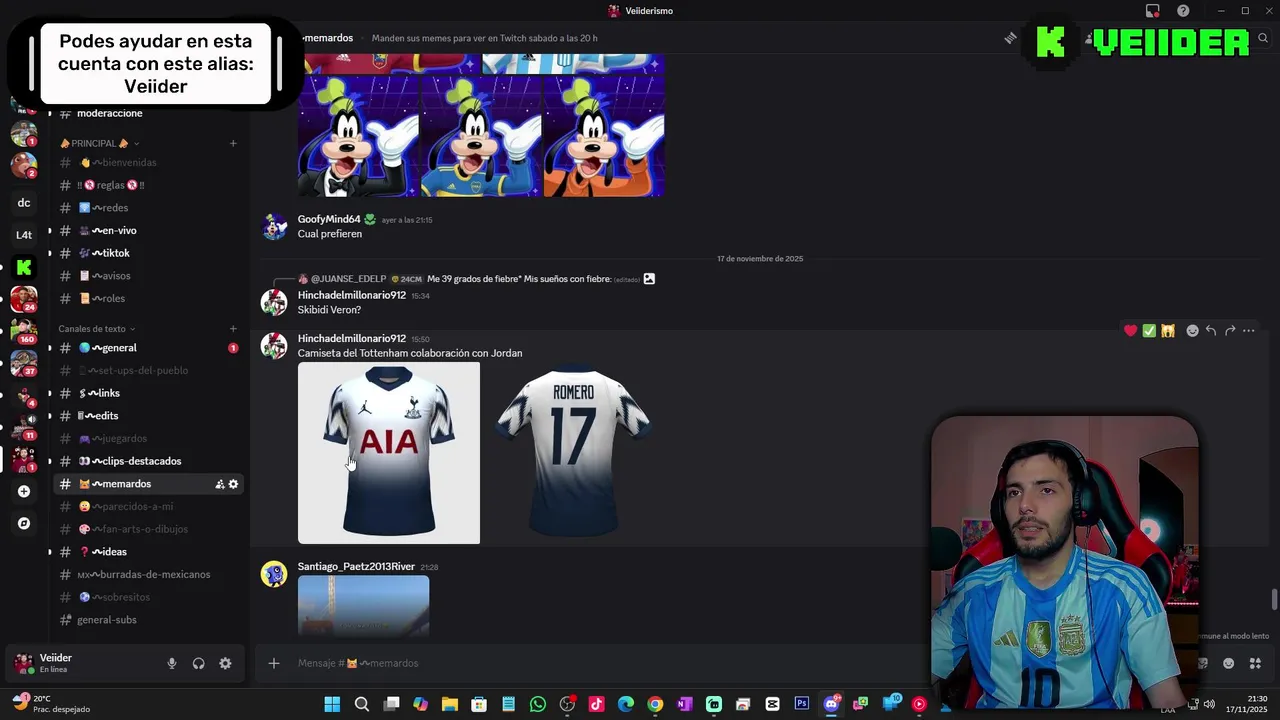The image size is (1280, 720).
Task: Mute microphone in user panel
Action: click(x=172, y=663)
